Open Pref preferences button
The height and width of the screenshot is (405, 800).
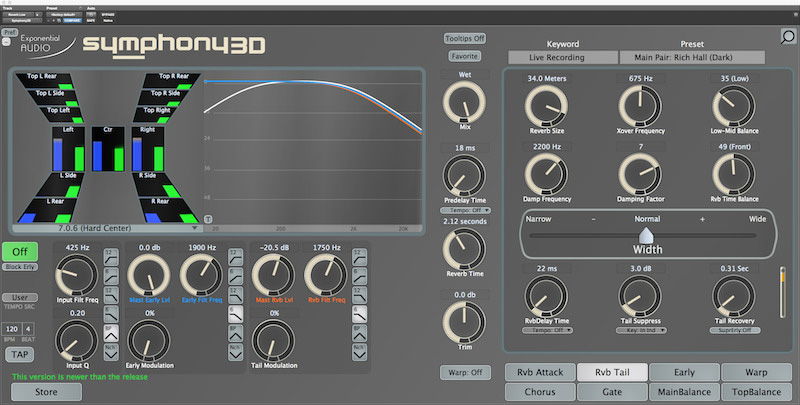click(x=10, y=32)
